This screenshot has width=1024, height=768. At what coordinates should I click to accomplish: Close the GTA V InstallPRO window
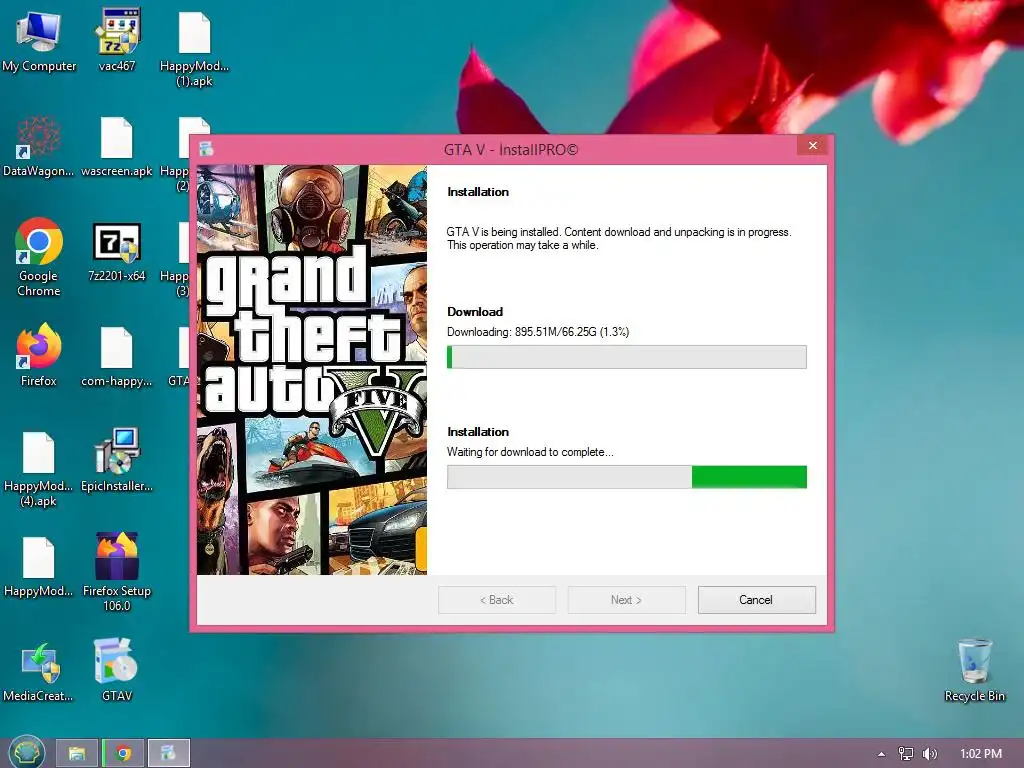coord(812,146)
